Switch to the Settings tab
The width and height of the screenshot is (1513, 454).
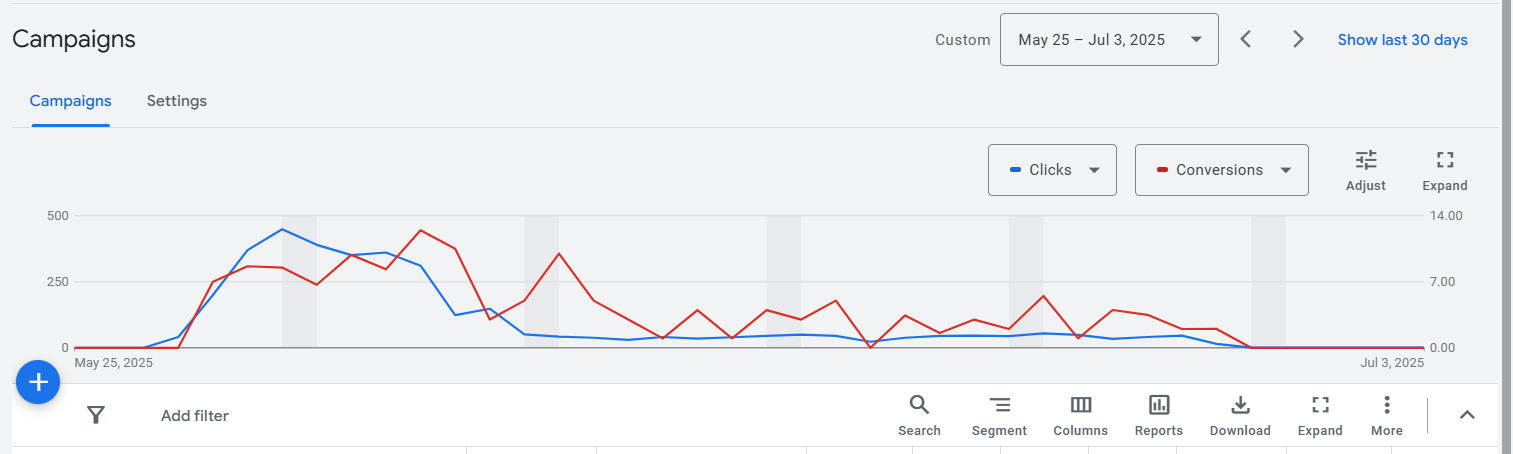coord(177,101)
